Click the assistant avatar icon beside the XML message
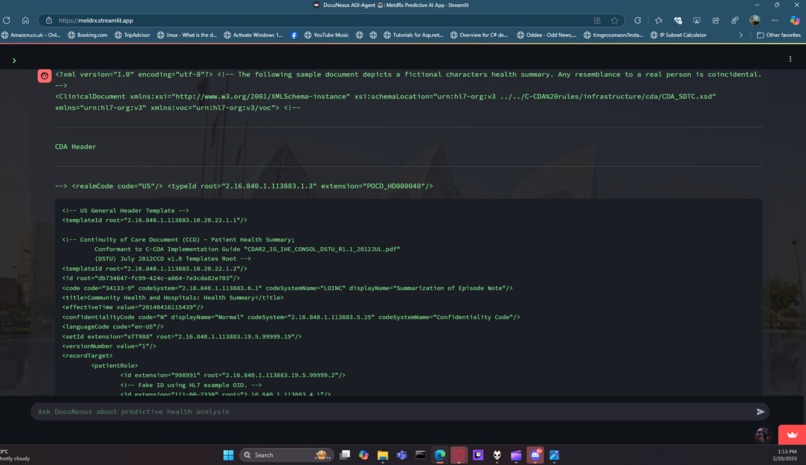Image resolution: width=806 pixels, height=465 pixels. [x=44, y=76]
